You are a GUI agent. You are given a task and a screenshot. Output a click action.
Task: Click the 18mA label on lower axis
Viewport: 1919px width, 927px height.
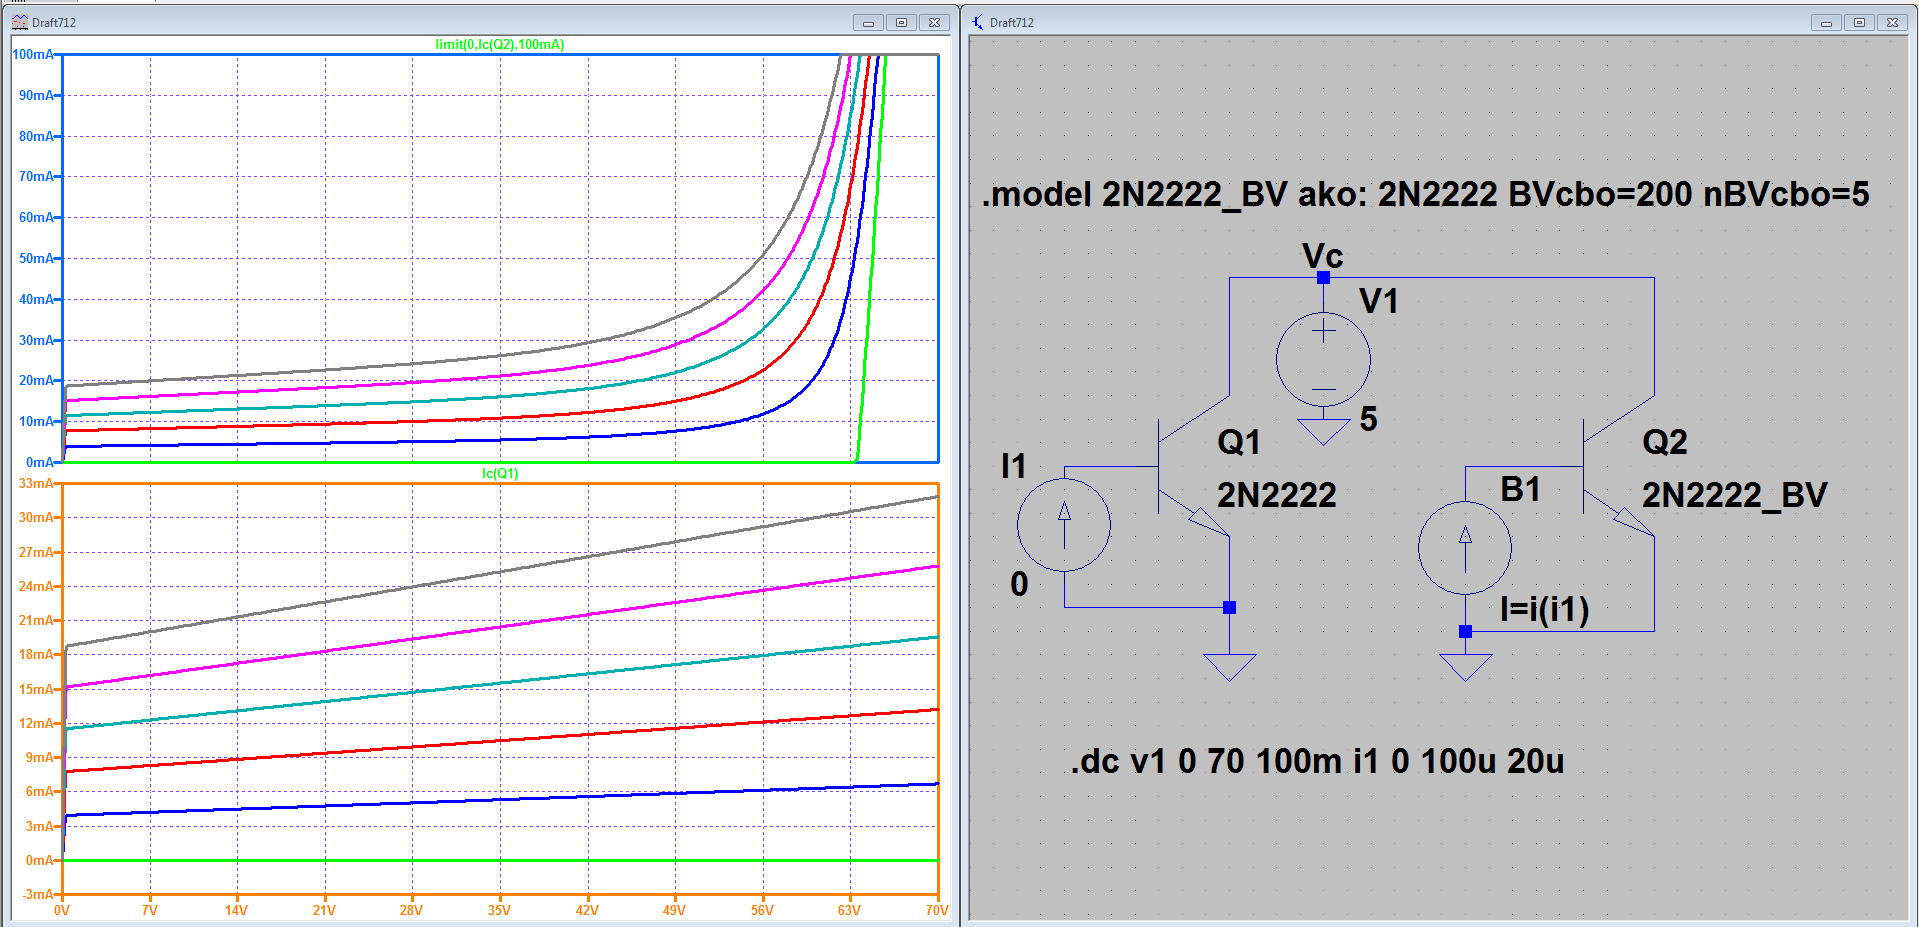coord(36,654)
